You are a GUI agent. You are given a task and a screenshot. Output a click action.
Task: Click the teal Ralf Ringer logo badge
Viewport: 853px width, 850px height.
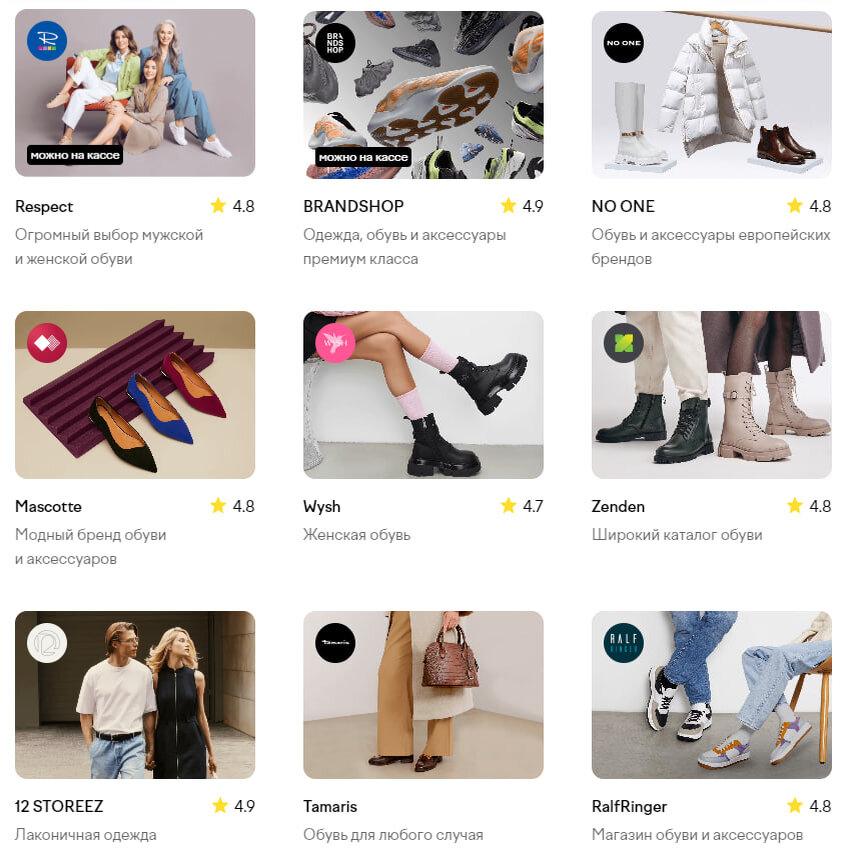623,643
